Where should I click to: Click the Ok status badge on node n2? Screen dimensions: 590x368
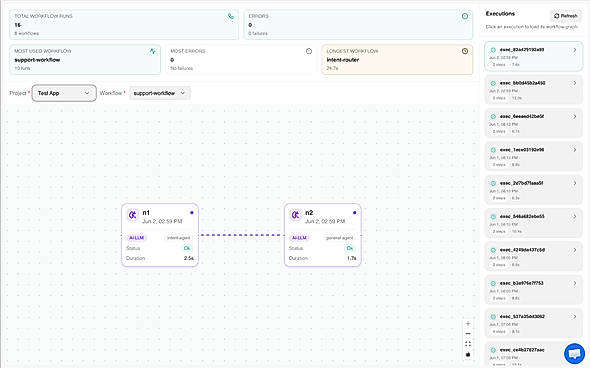pos(350,248)
